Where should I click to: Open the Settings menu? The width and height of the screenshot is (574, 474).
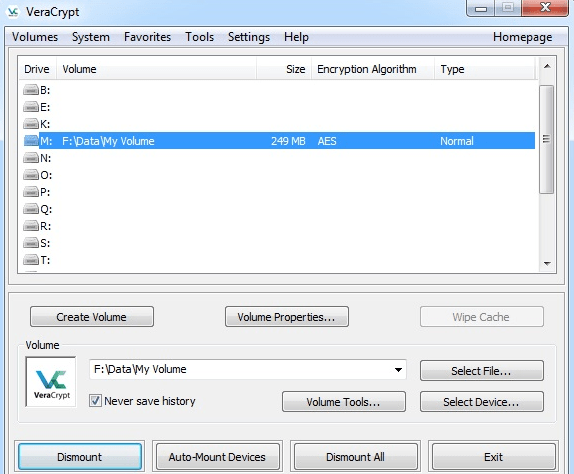click(249, 37)
